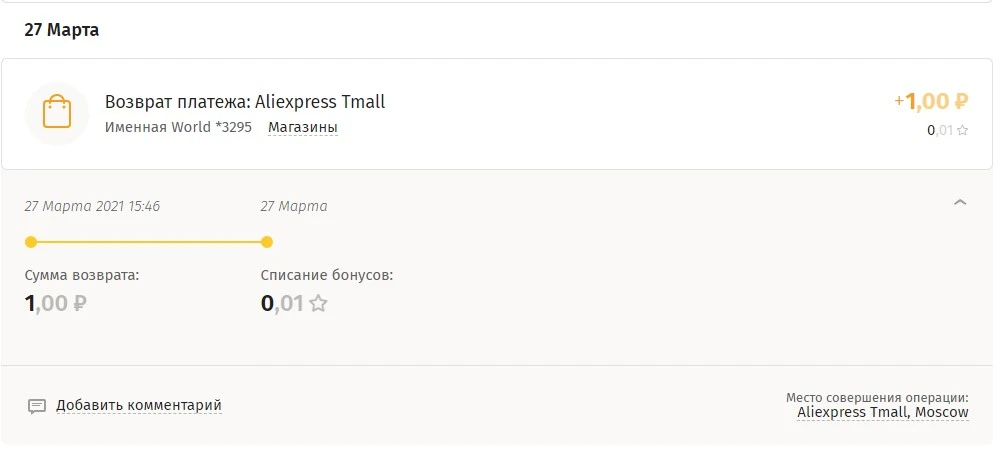Click the Именная World *3295 card label
The image size is (1001, 449).
178,127
